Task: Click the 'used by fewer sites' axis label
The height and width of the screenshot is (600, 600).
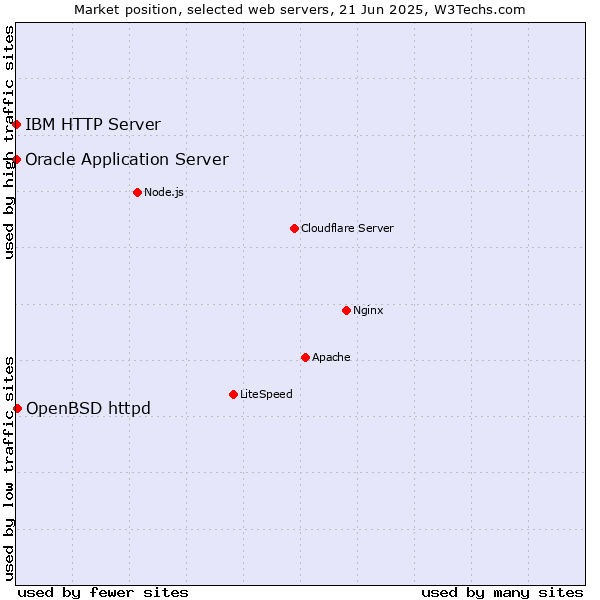Action: click(x=103, y=593)
